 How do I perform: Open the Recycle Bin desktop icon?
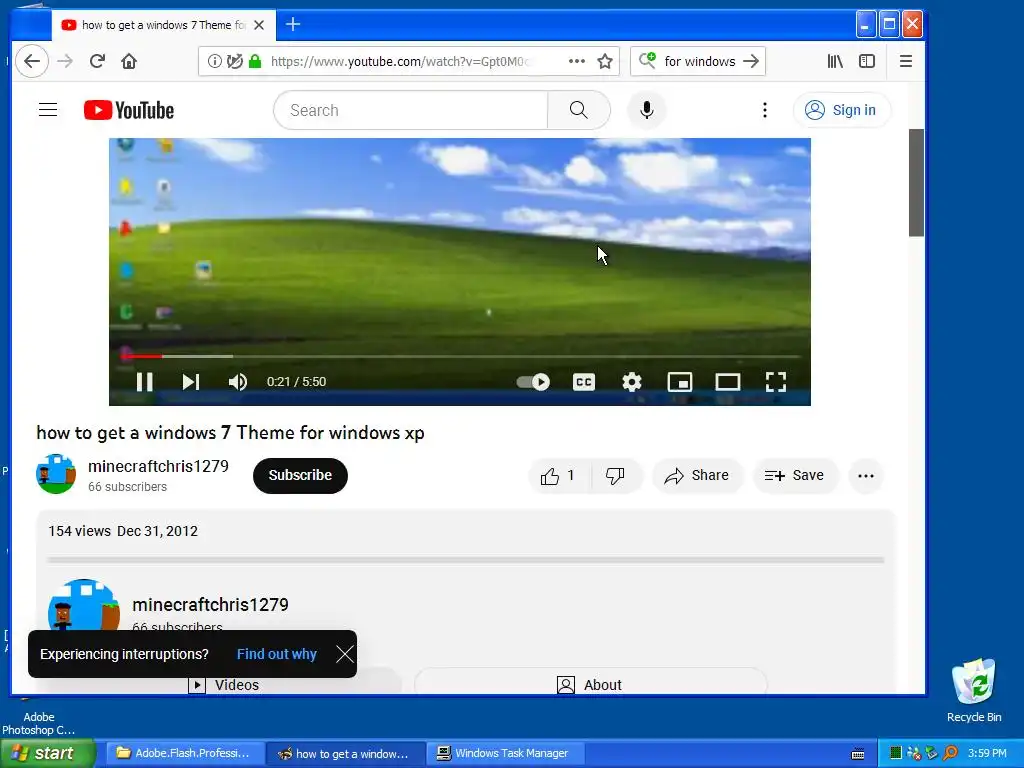974,690
